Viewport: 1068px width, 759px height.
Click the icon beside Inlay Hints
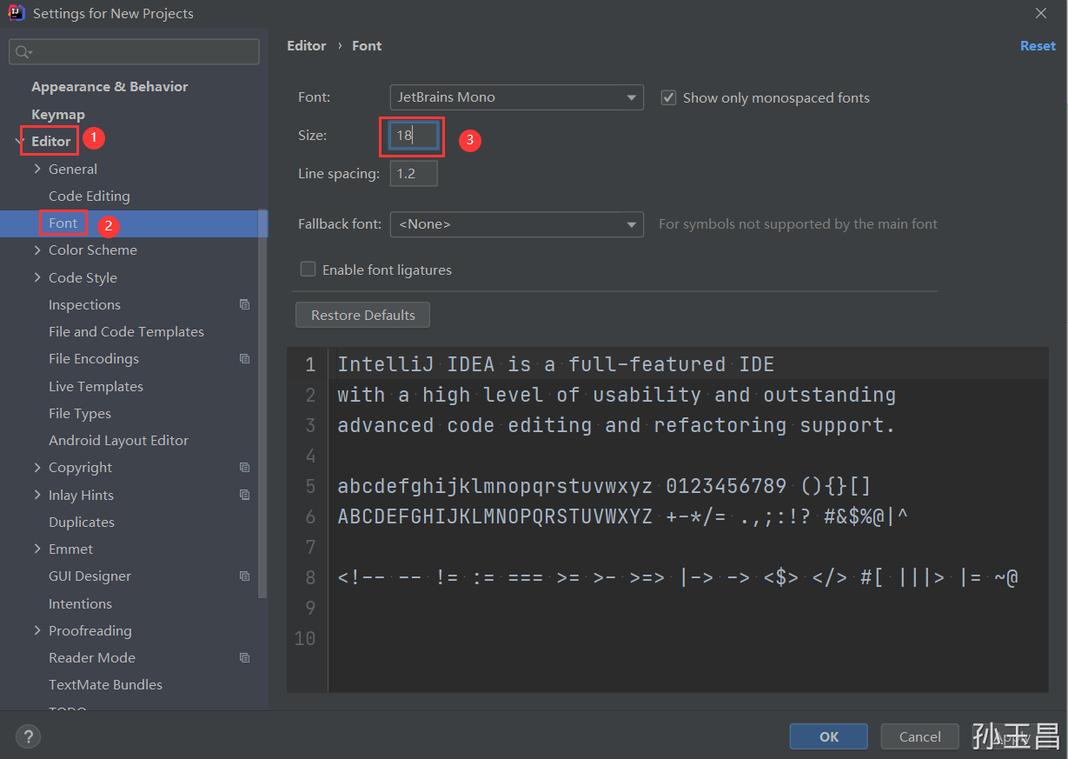(x=244, y=494)
